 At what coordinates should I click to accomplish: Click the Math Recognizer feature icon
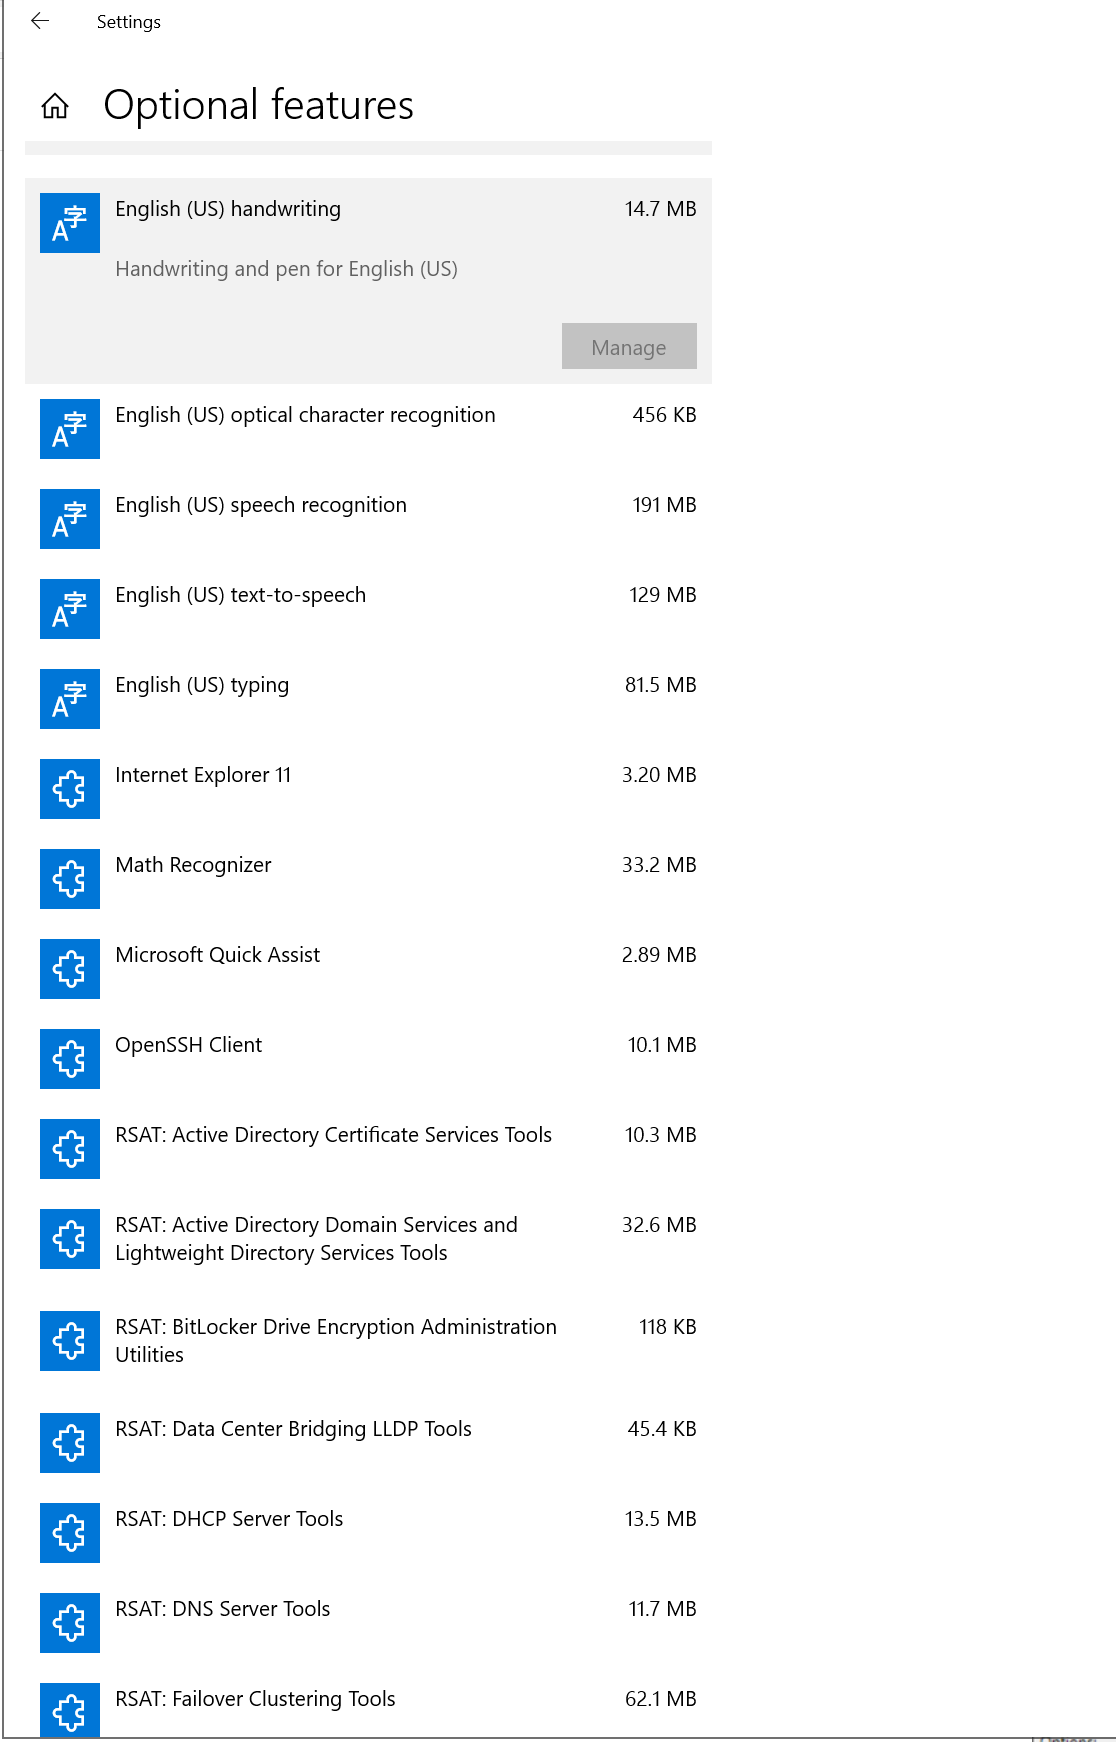pos(70,879)
